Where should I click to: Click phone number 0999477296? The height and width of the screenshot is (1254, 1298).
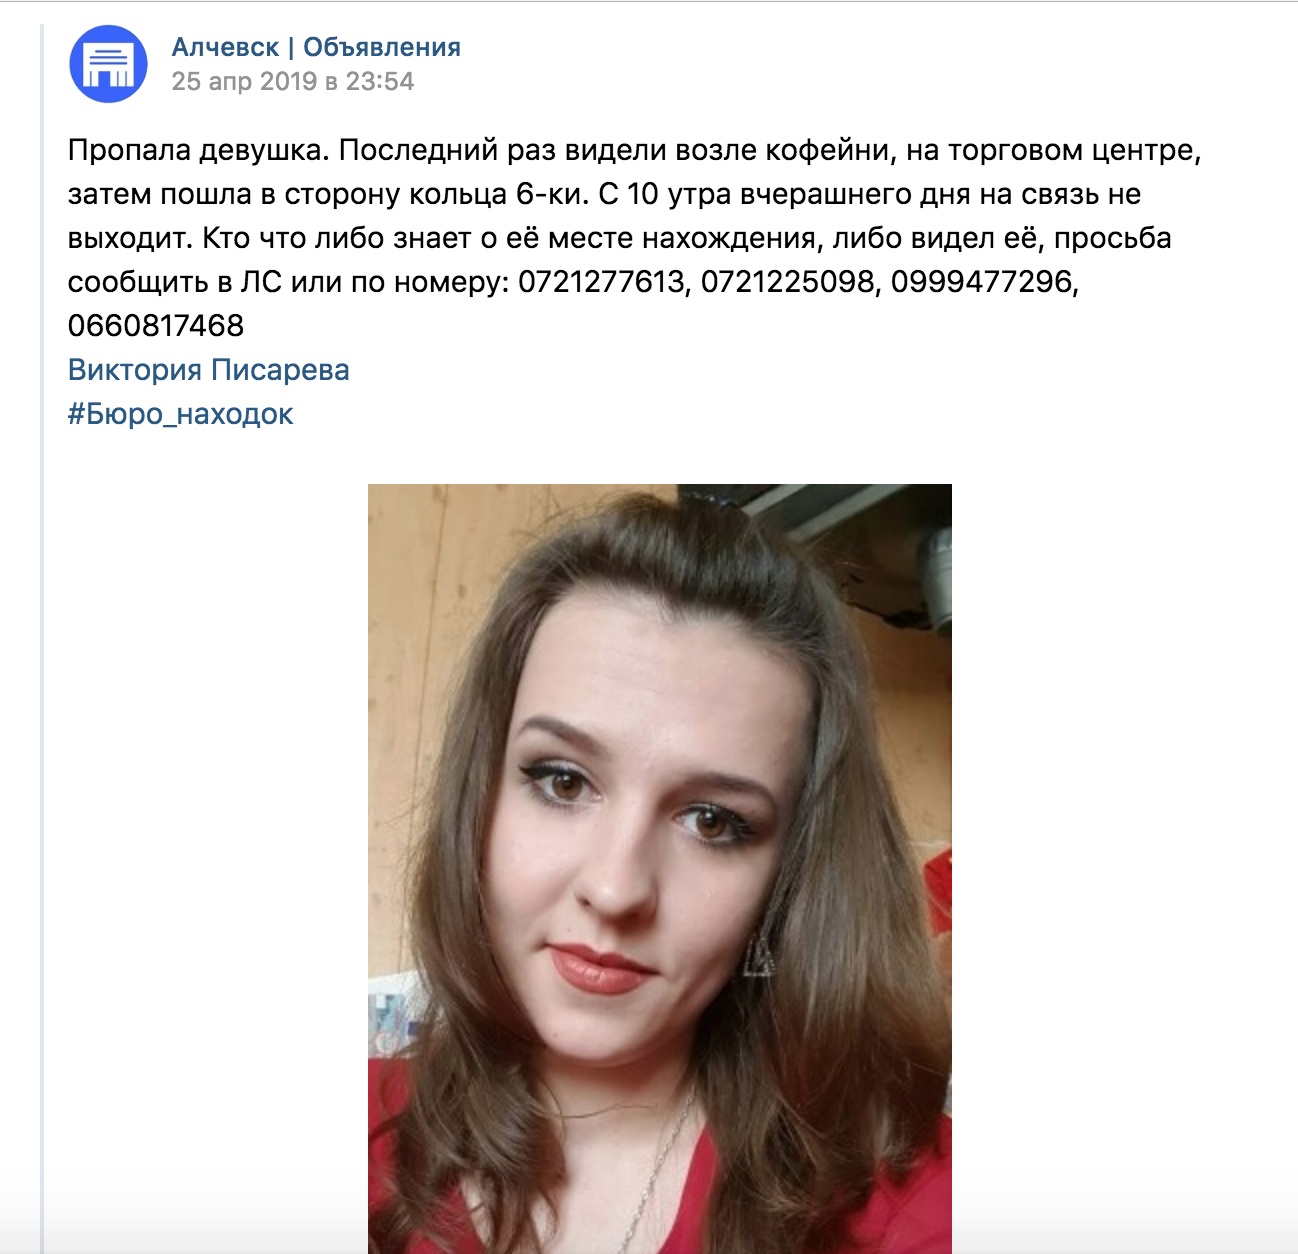pos(981,282)
